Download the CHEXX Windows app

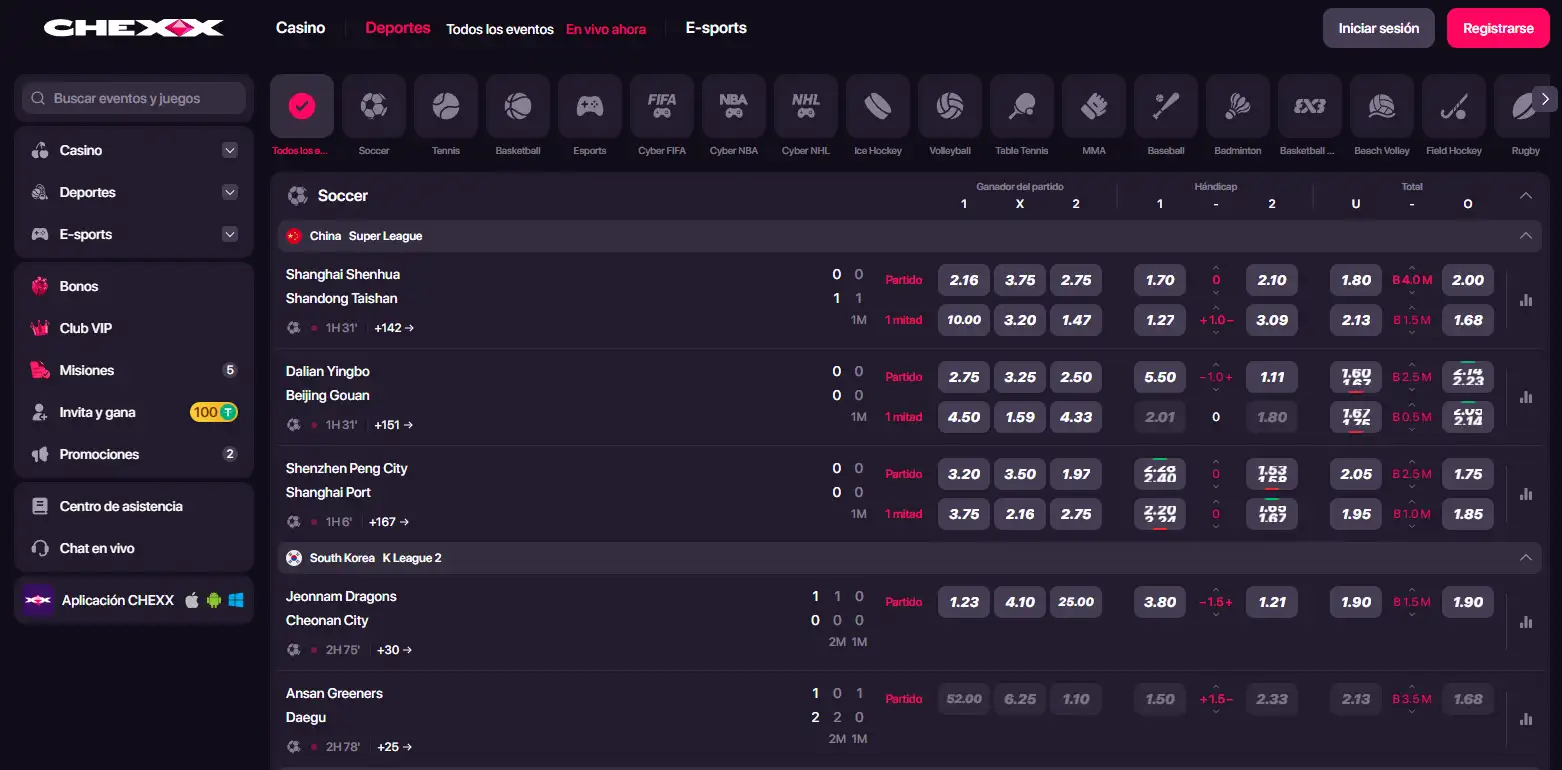(236, 600)
